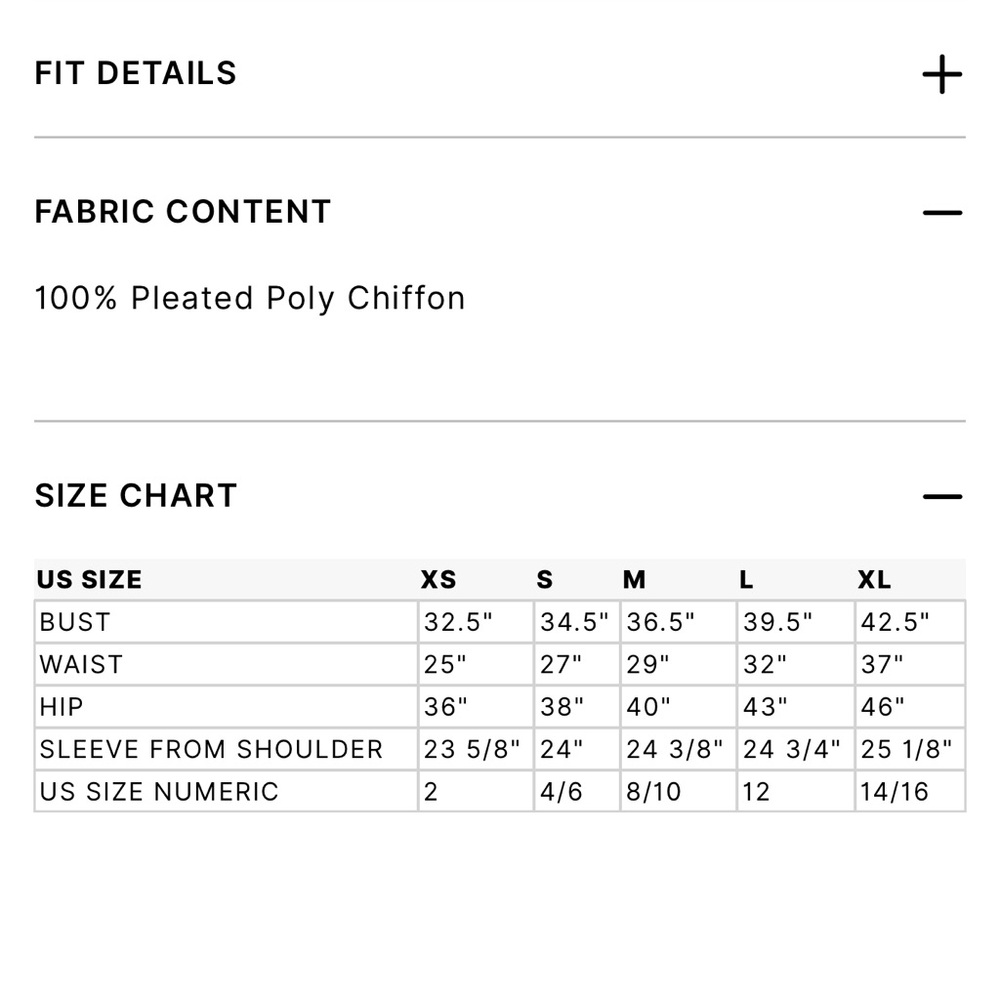Click the BUST row label

tap(75, 622)
